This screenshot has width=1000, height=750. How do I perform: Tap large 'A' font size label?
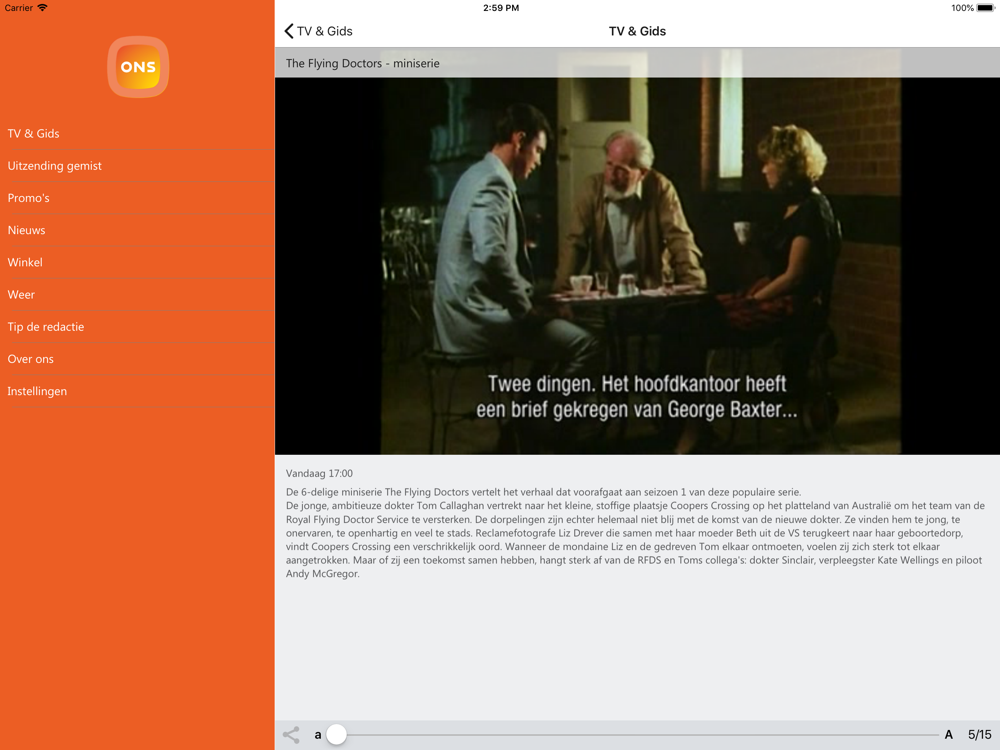coord(948,735)
